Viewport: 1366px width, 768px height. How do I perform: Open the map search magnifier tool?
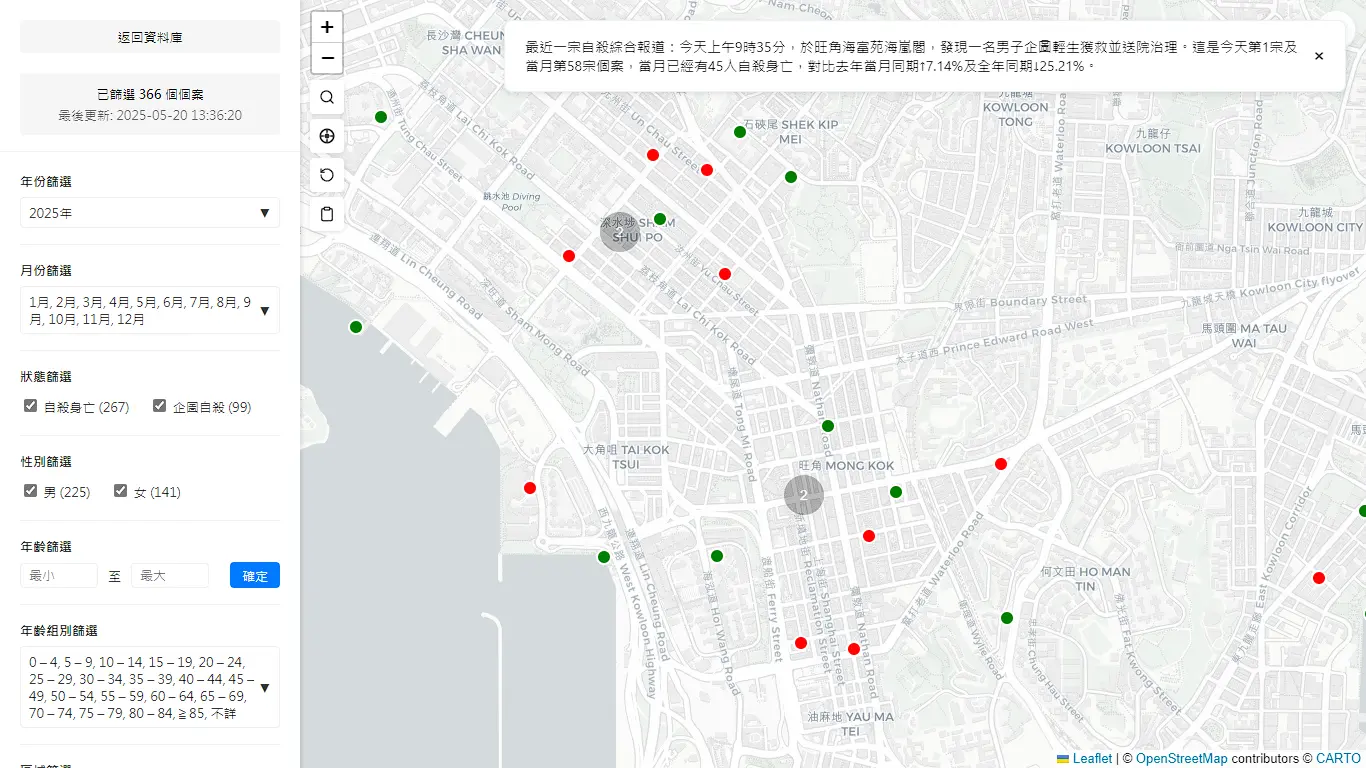[x=327, y=97]
